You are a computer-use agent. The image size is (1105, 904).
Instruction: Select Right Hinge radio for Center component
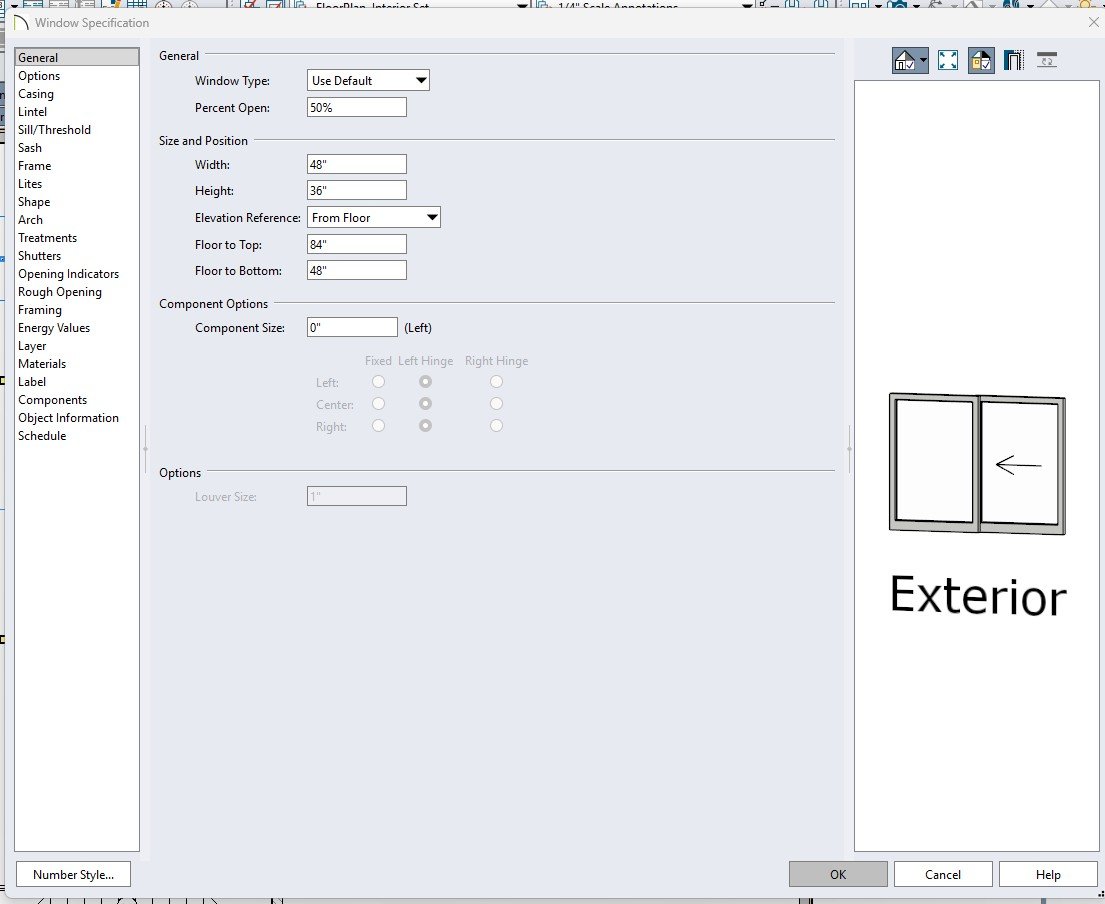pyautogui.click(x=496, y=404)
